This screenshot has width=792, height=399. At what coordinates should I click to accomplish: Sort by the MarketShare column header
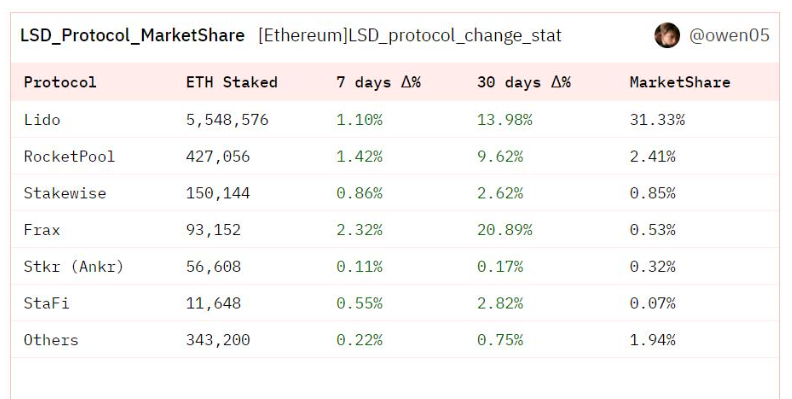680,82
